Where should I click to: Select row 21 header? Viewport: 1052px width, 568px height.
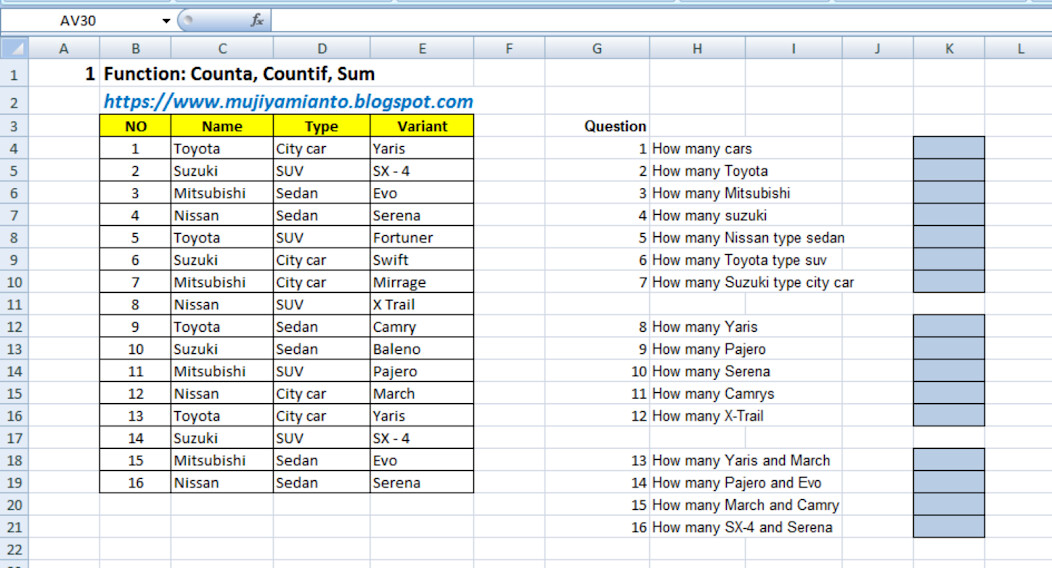[14, 527]
